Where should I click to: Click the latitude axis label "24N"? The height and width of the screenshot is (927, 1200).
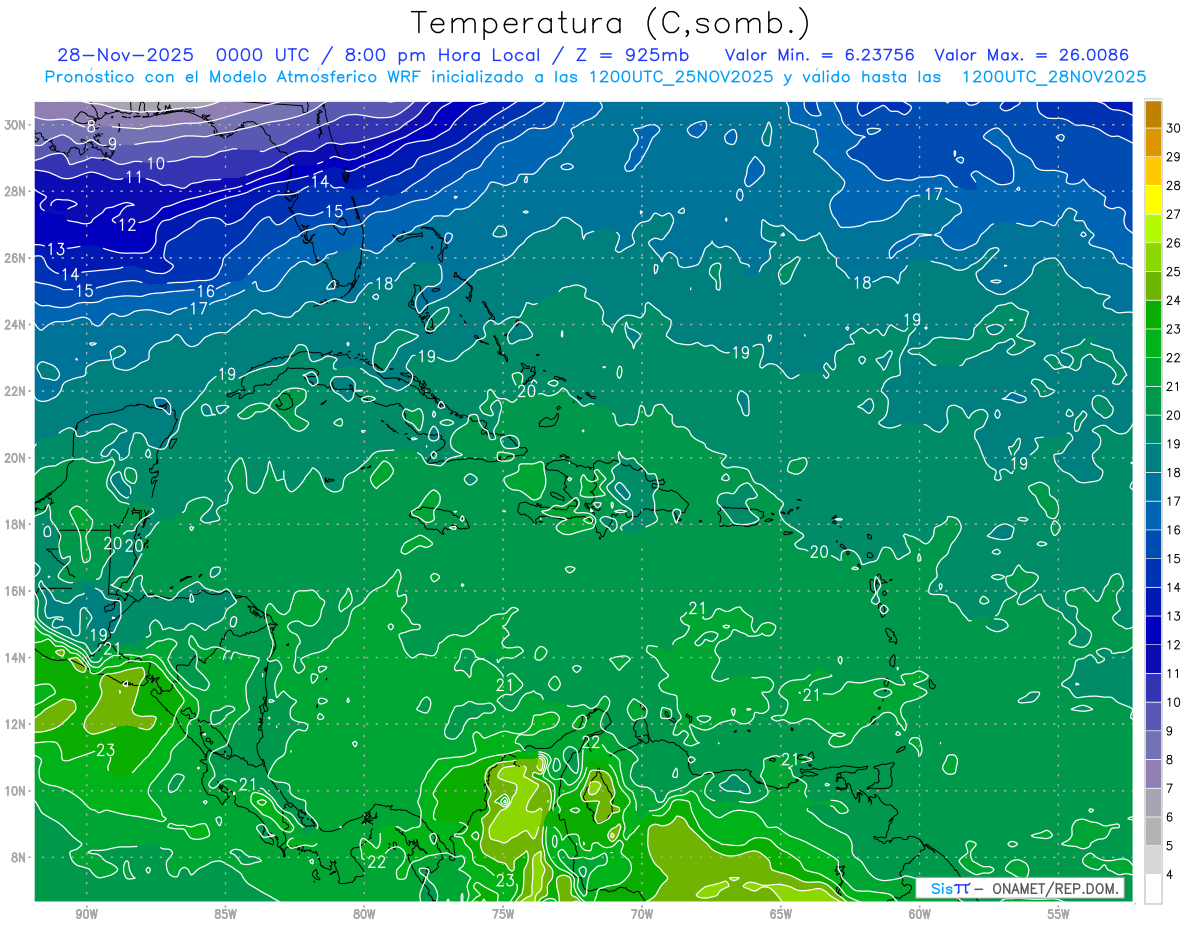point(17,325)
